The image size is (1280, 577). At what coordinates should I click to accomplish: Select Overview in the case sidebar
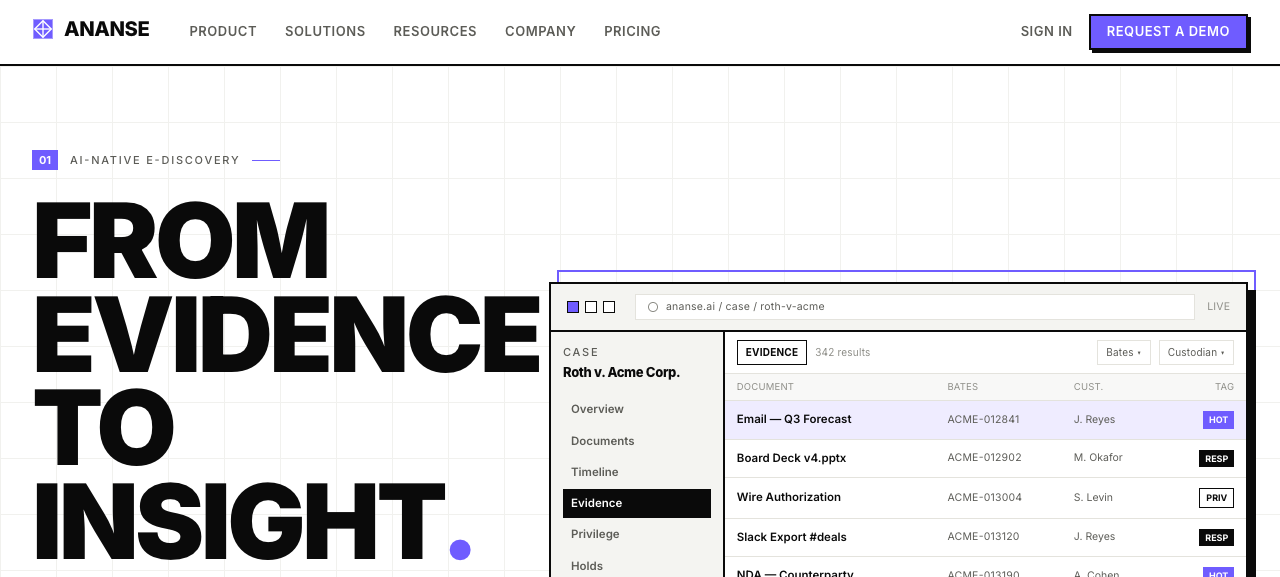[637, 409]
